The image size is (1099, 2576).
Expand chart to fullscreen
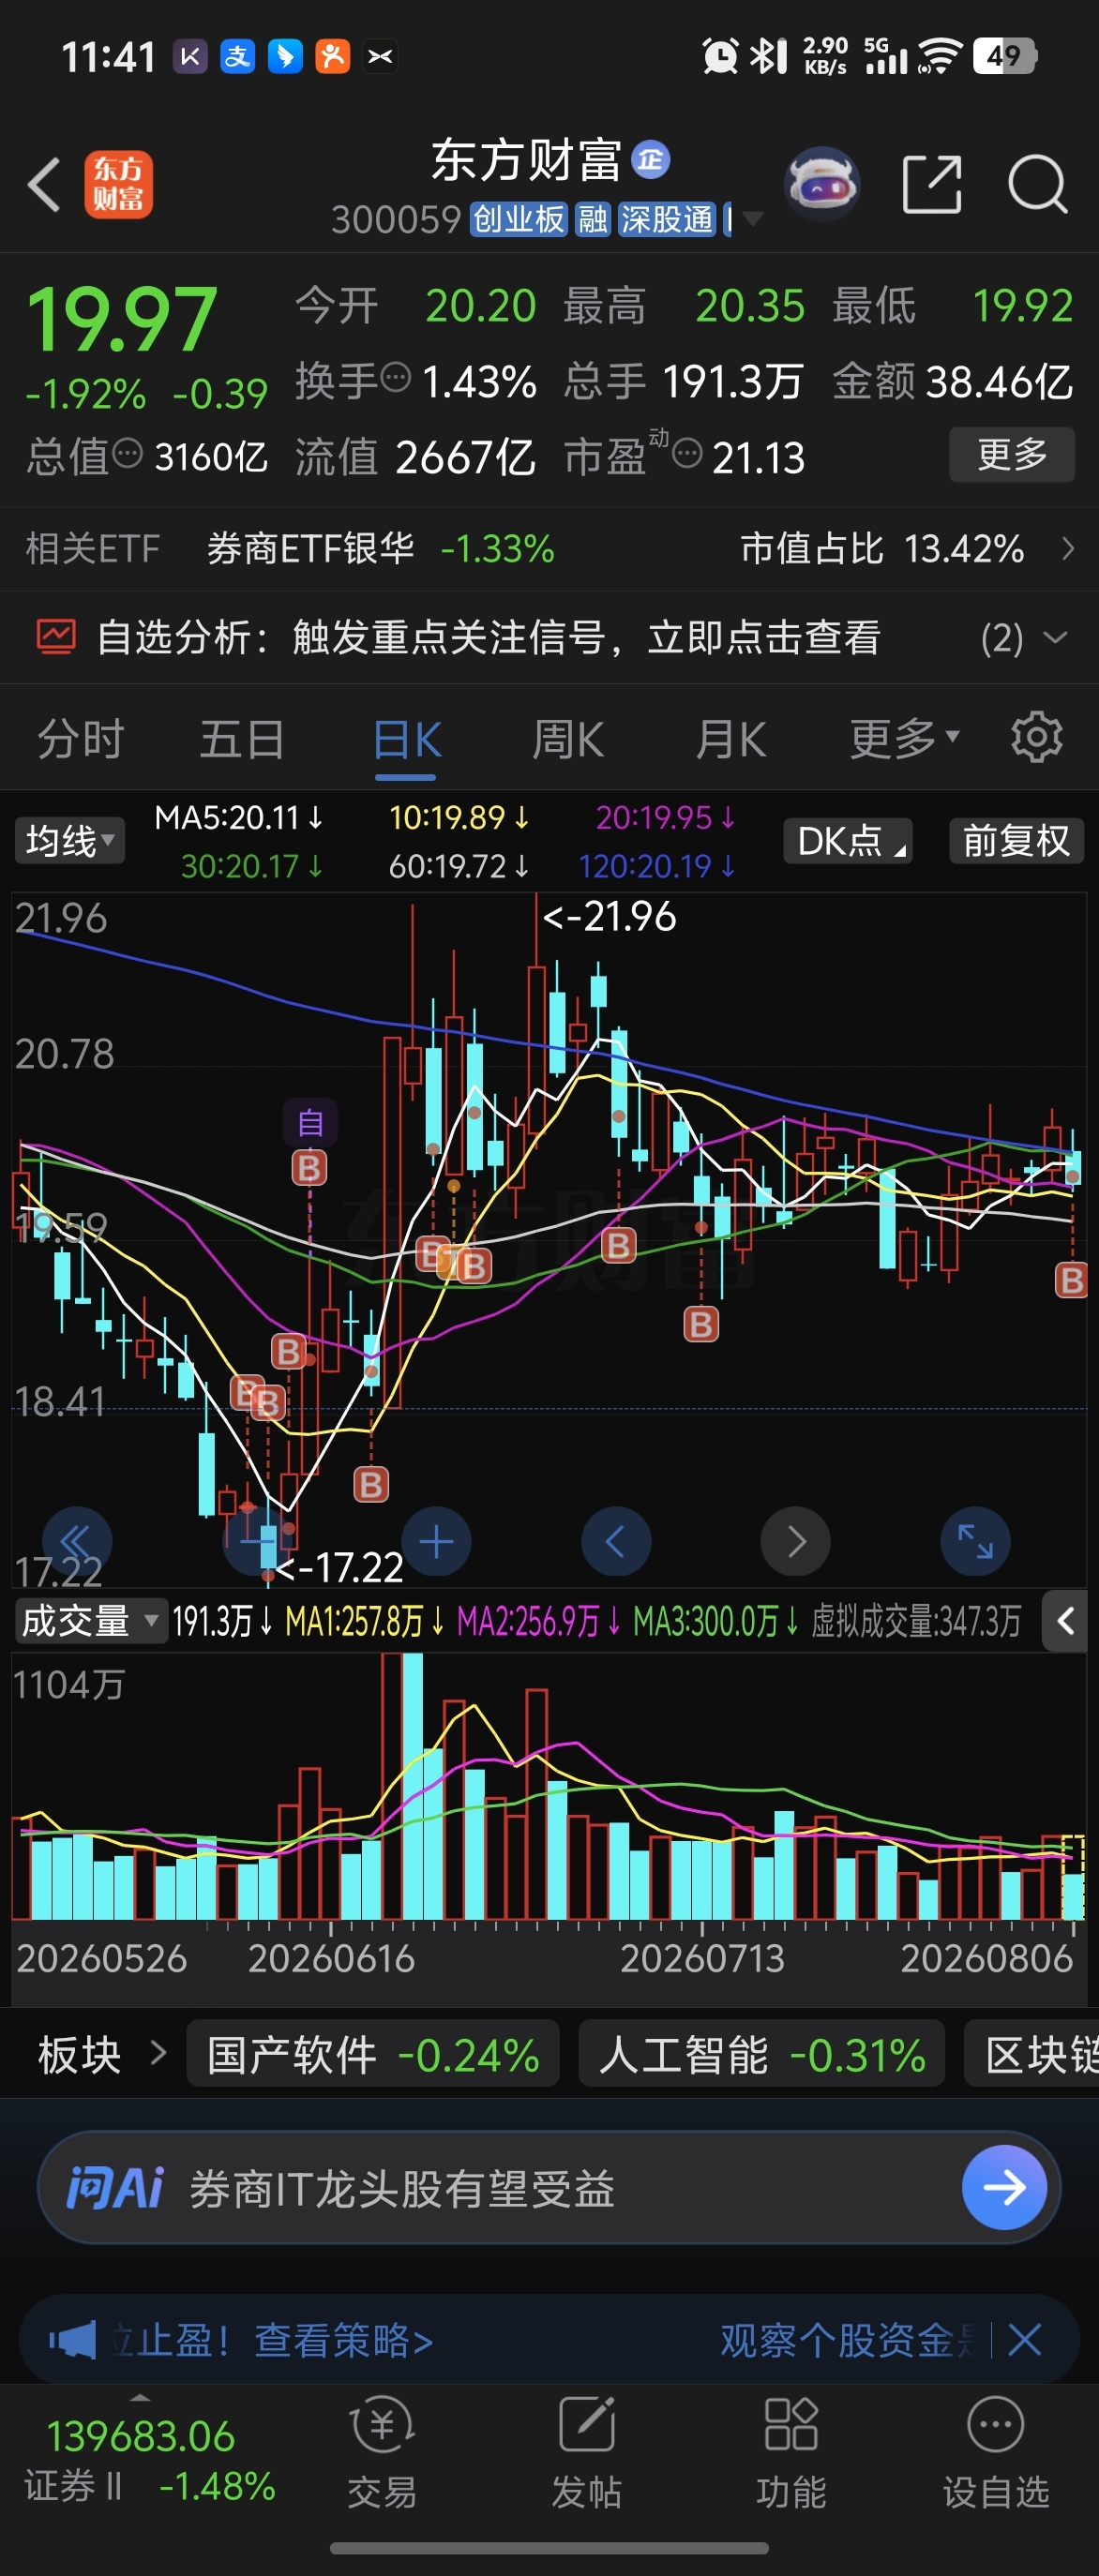pos(975,1541)
